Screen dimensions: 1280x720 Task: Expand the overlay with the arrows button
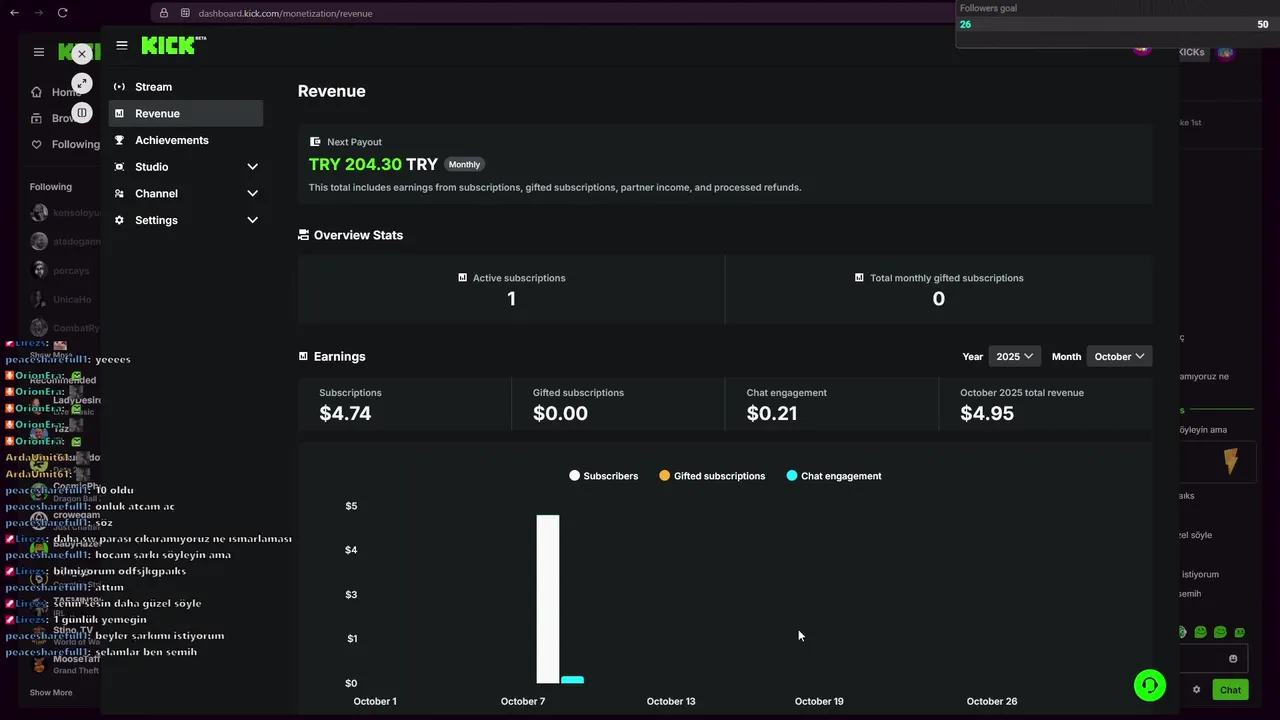click(x=82, y=83)
